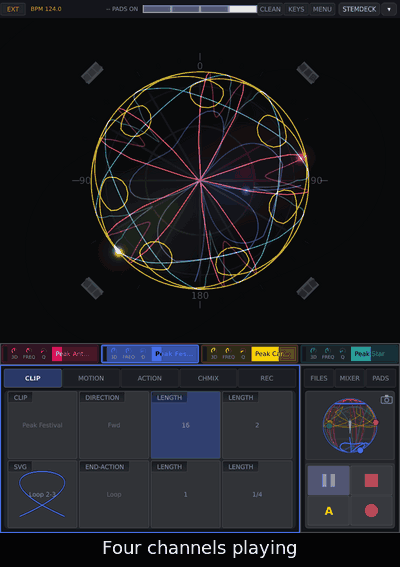400x567 pixels.
Task: Click the rear-left speaker icon
Action: coord(92,288)
